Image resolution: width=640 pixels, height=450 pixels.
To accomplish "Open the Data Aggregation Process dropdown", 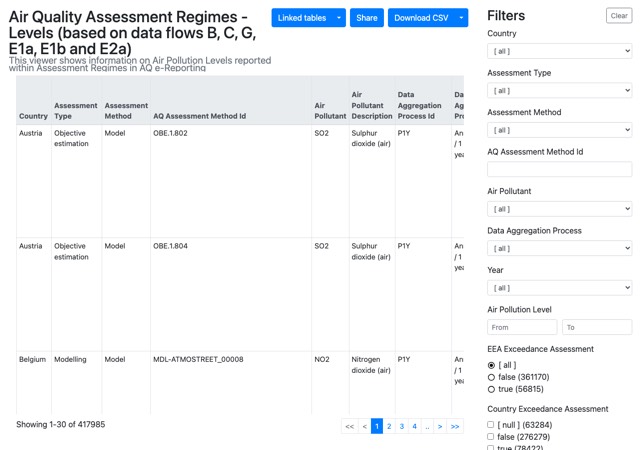I will (560, 248).
